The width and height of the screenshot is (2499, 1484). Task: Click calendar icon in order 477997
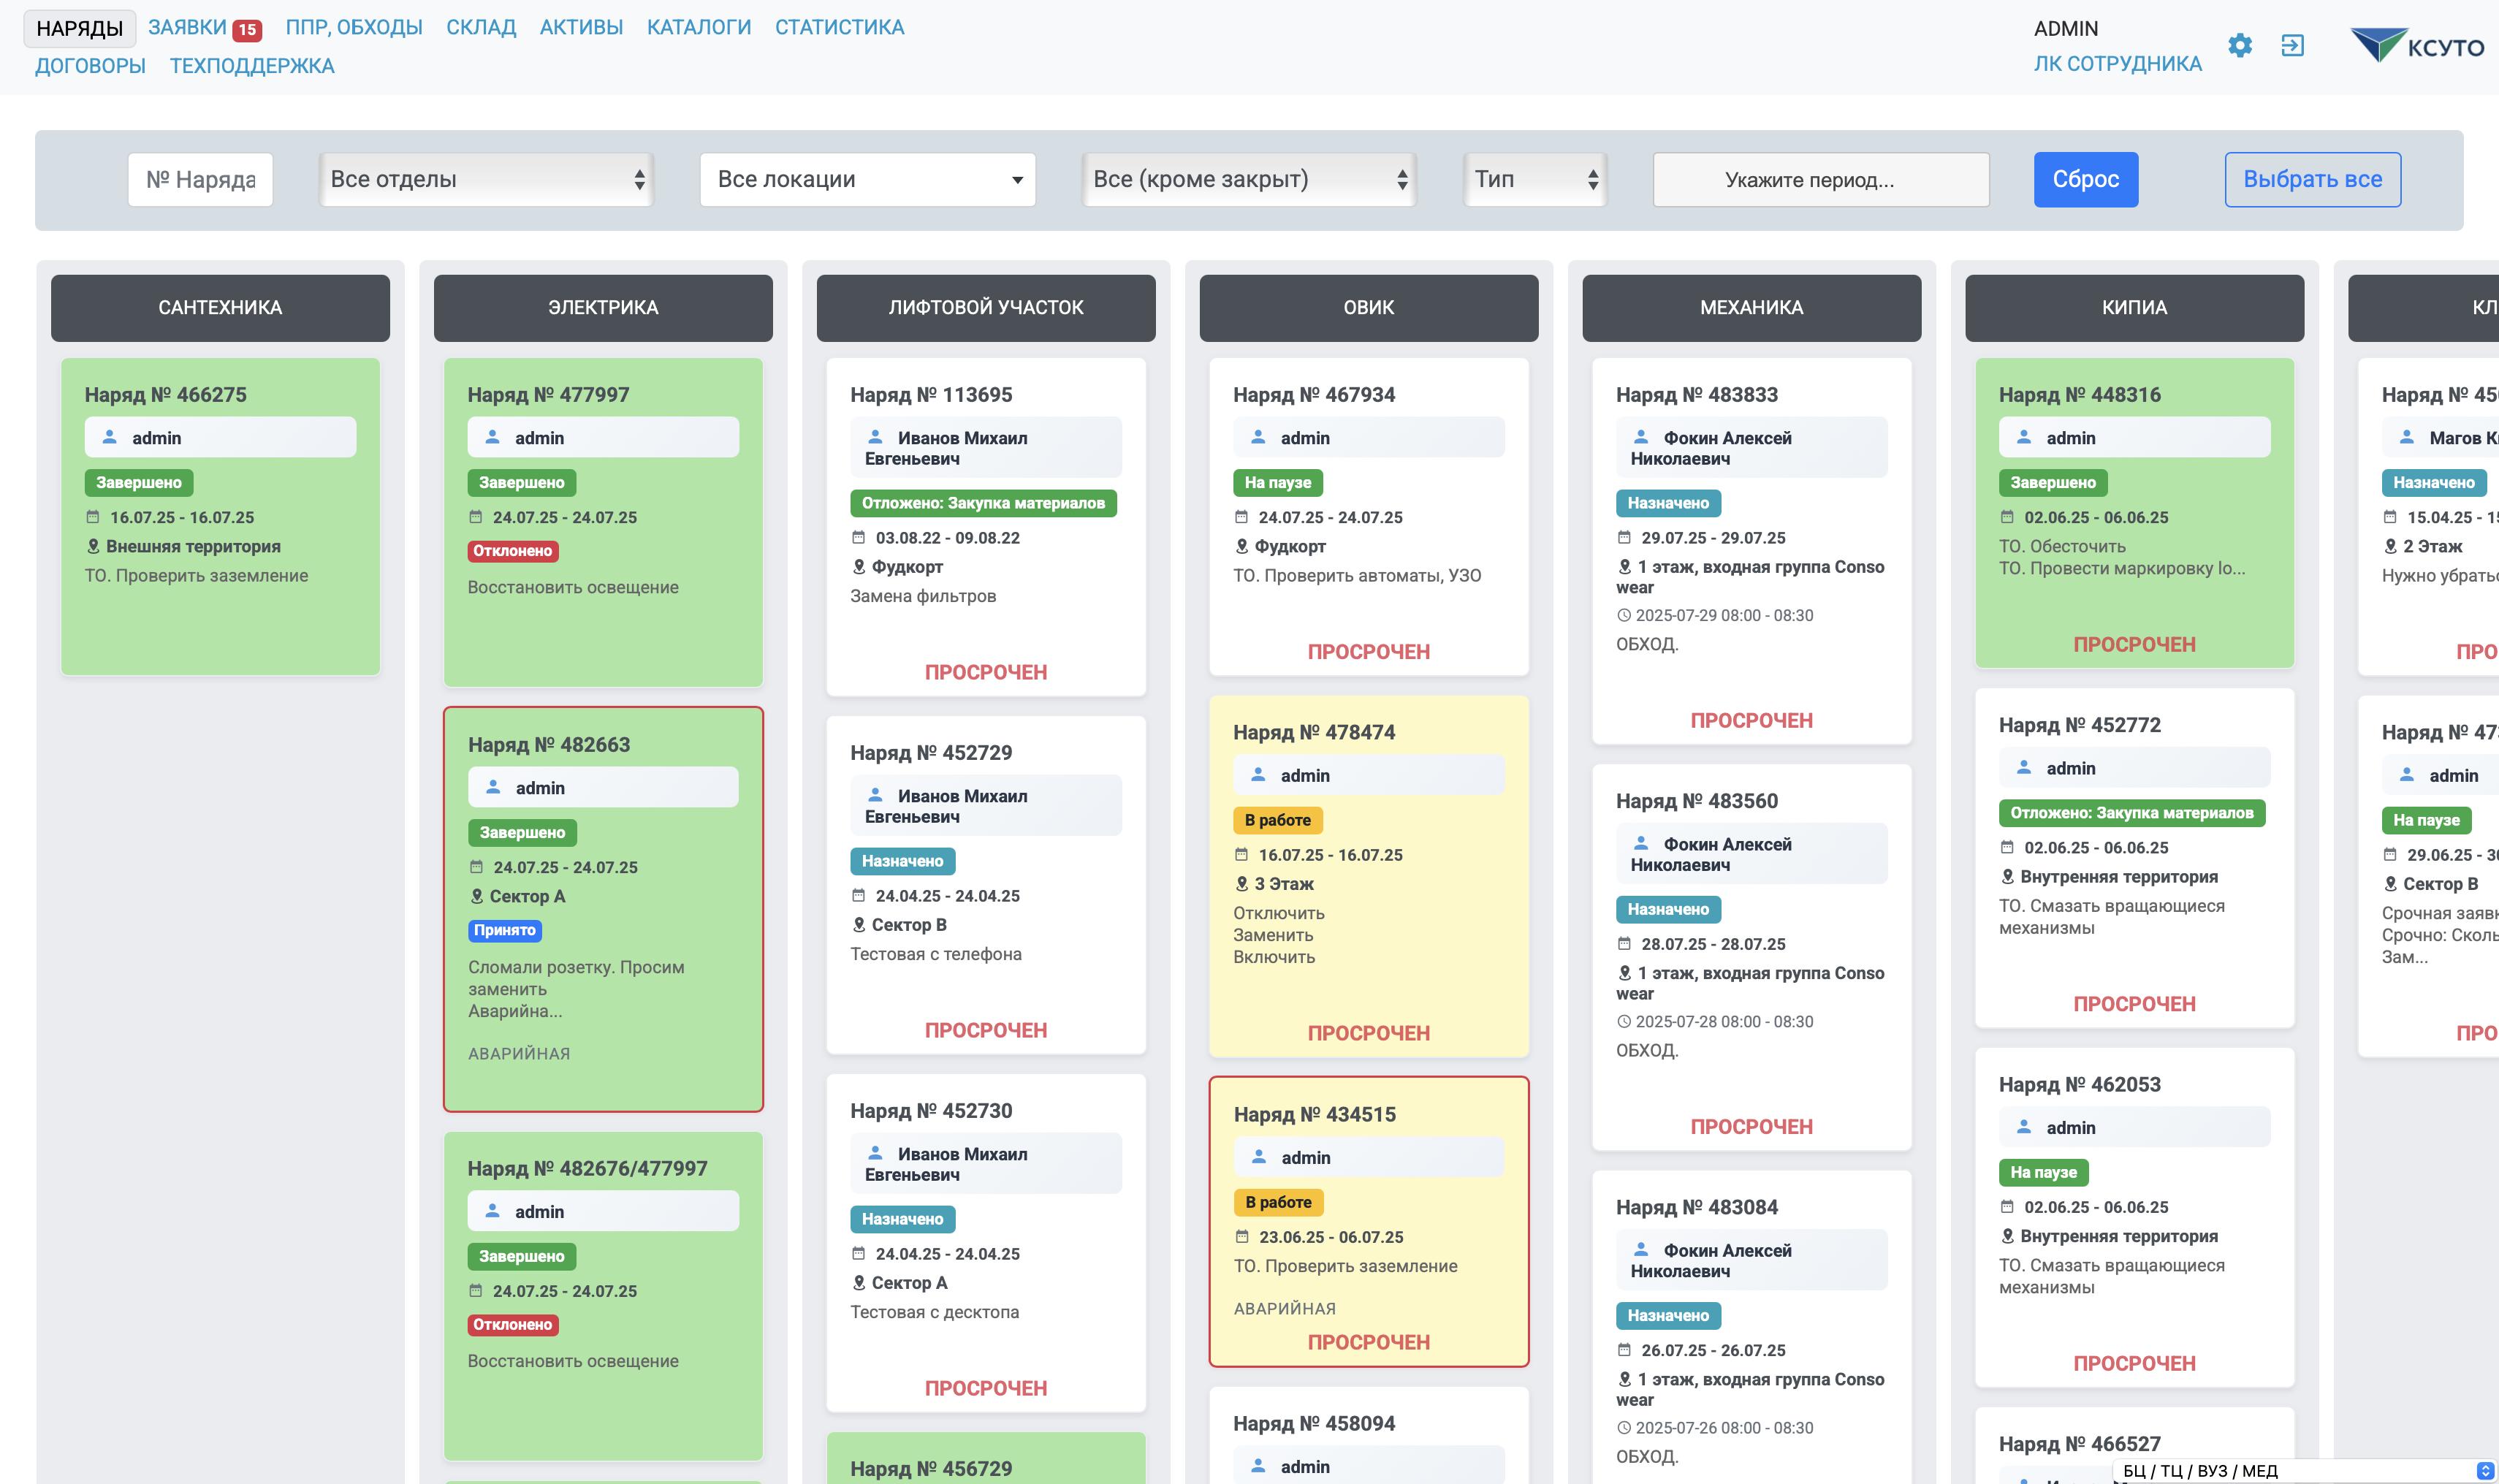pyautogui.click(x=476, y=517)
